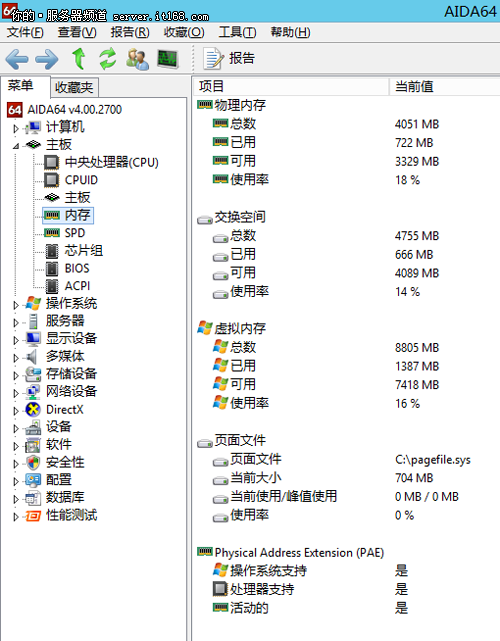Select the 虚拟内存 总数 8805 MB row

(348, 347)
